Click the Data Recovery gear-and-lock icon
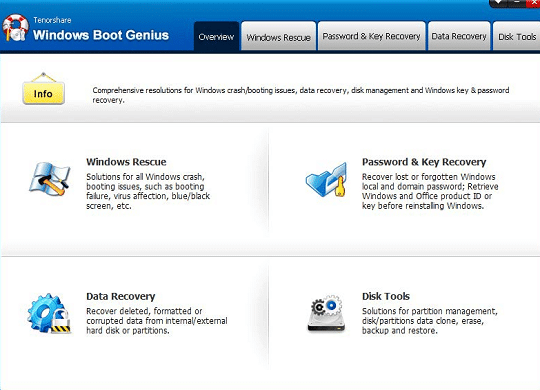This screenshot has width=540, height=390. click(x=49, y=313)
